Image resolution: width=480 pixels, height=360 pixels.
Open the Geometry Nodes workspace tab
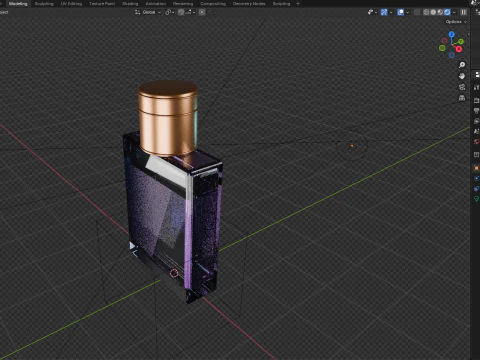(x=249, y=4)
